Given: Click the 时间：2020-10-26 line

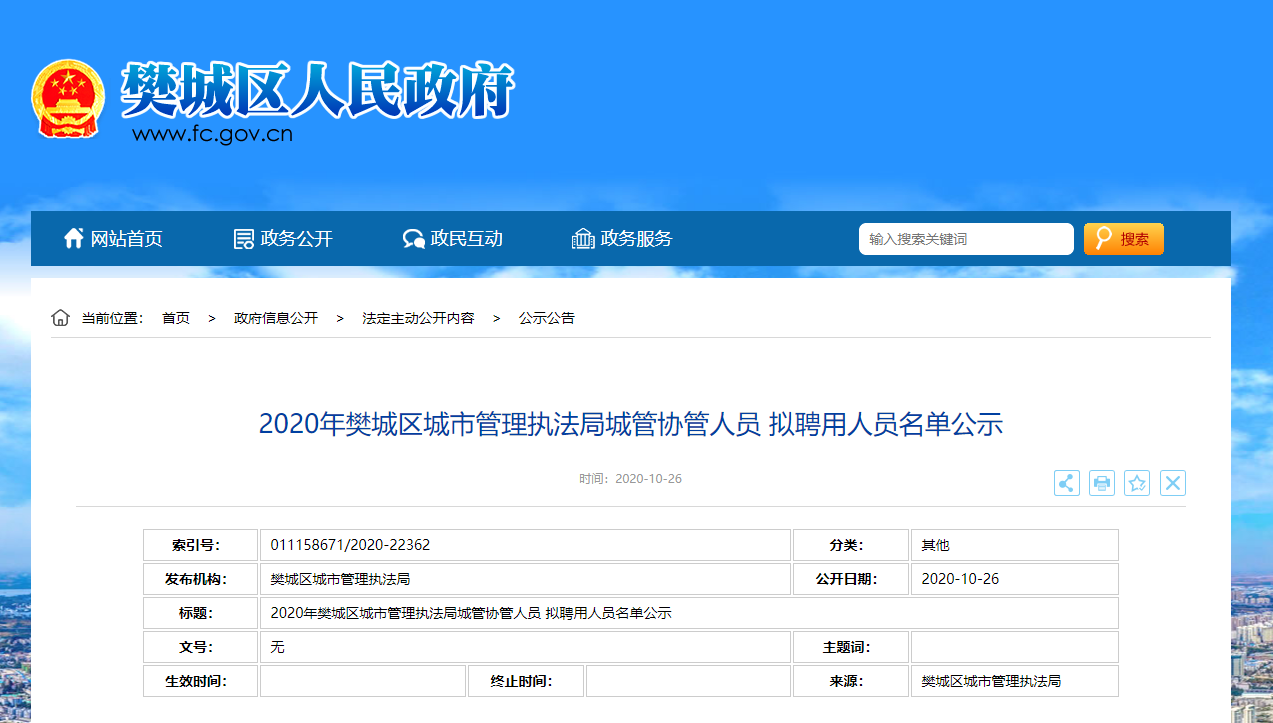Looking at the screenshot, I should [631, 479].
